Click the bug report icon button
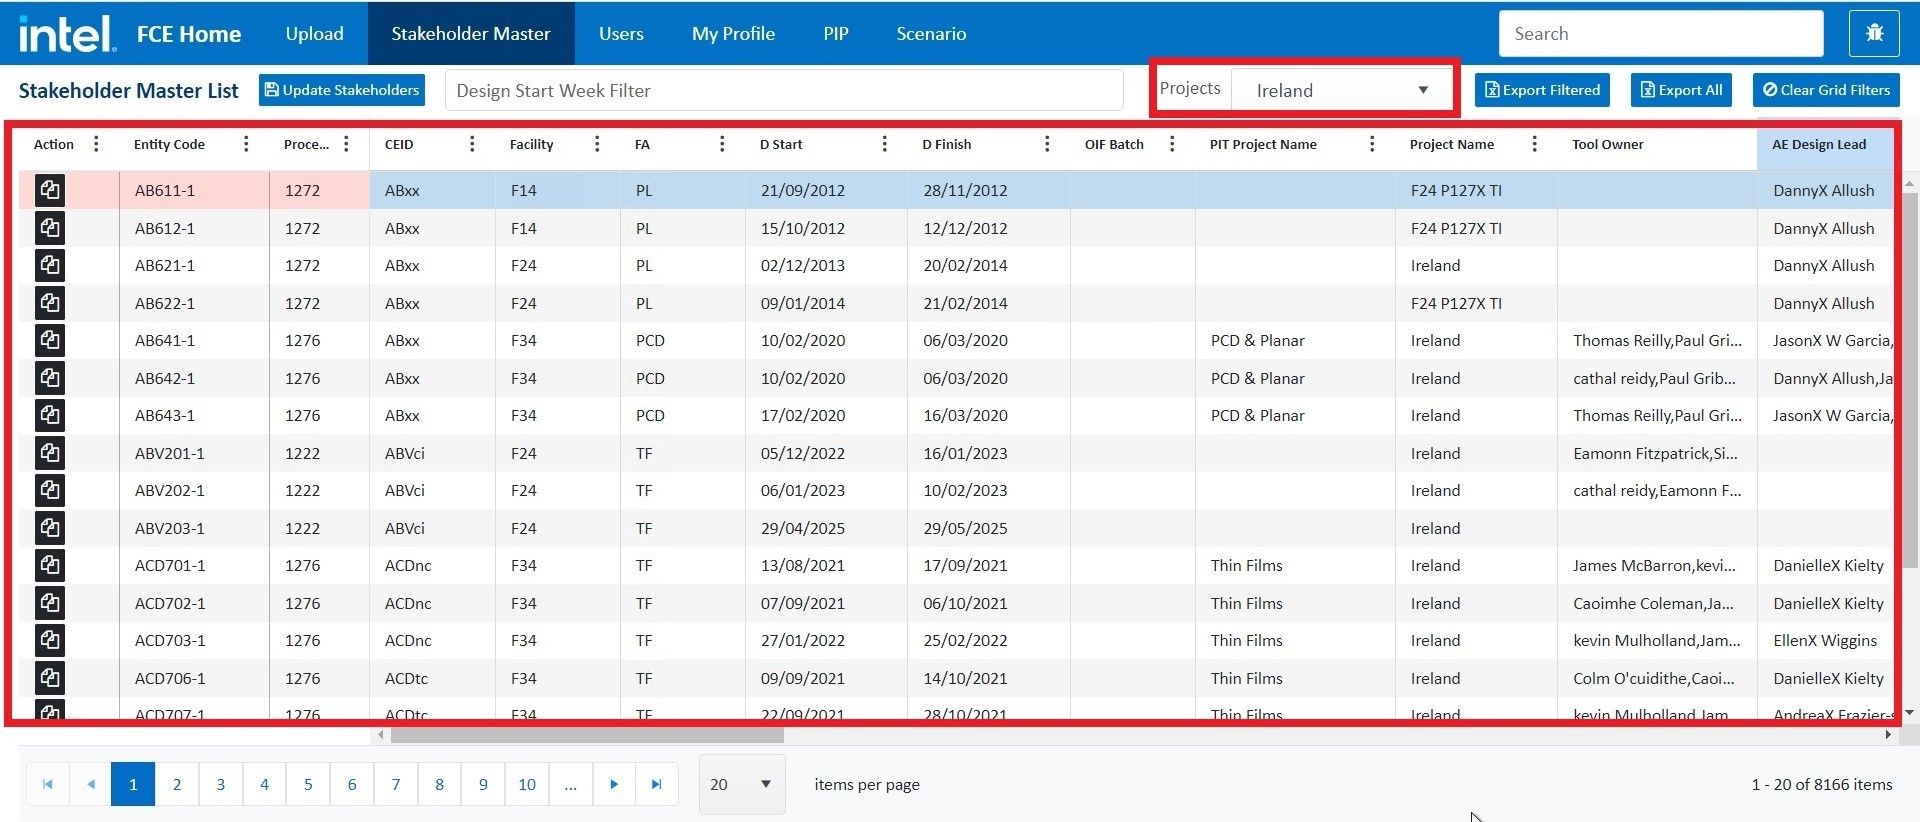Image resolution: width=1920 pixels, height=822 pixels. click(1874, 34)
